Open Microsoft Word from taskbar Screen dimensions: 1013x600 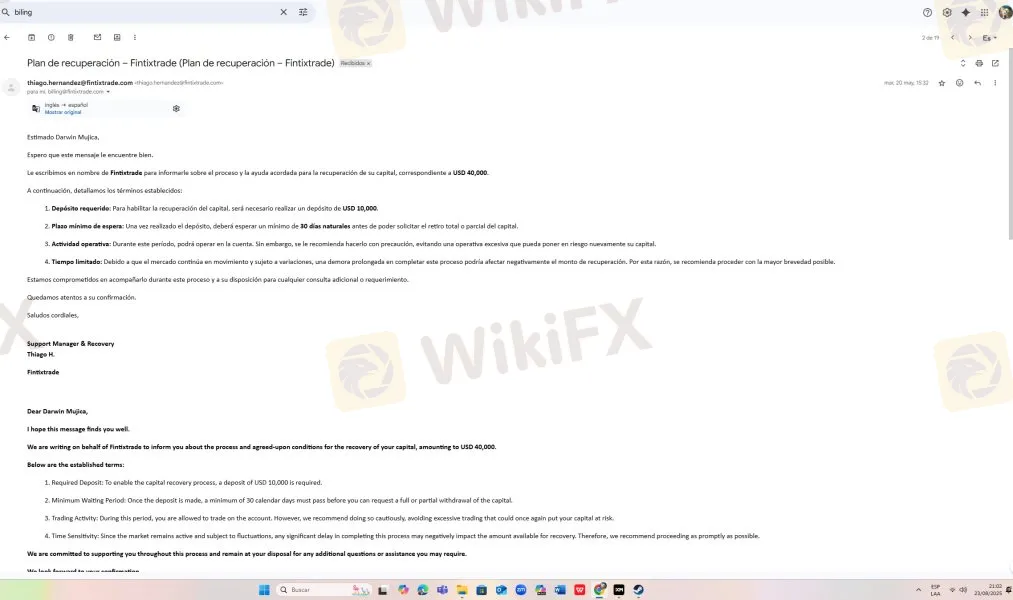click(560, 590)
